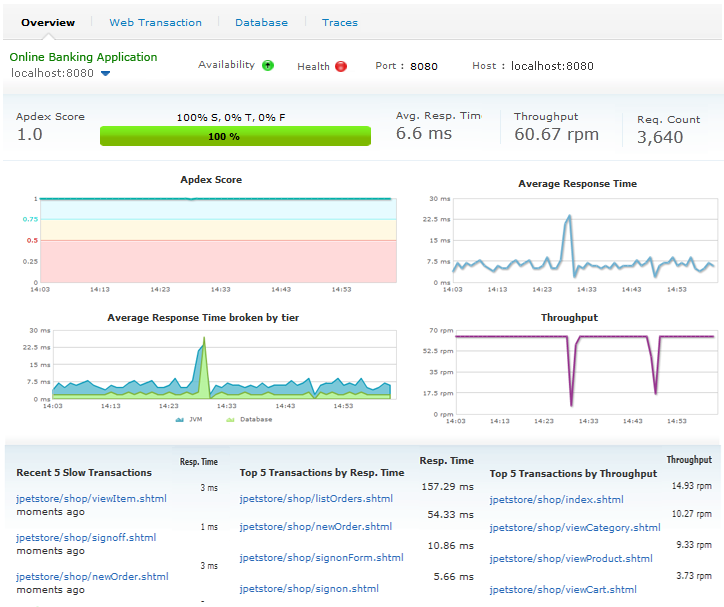724x607 pixels.
Task: Click the green Availability status icon
Action: [268, 66]
